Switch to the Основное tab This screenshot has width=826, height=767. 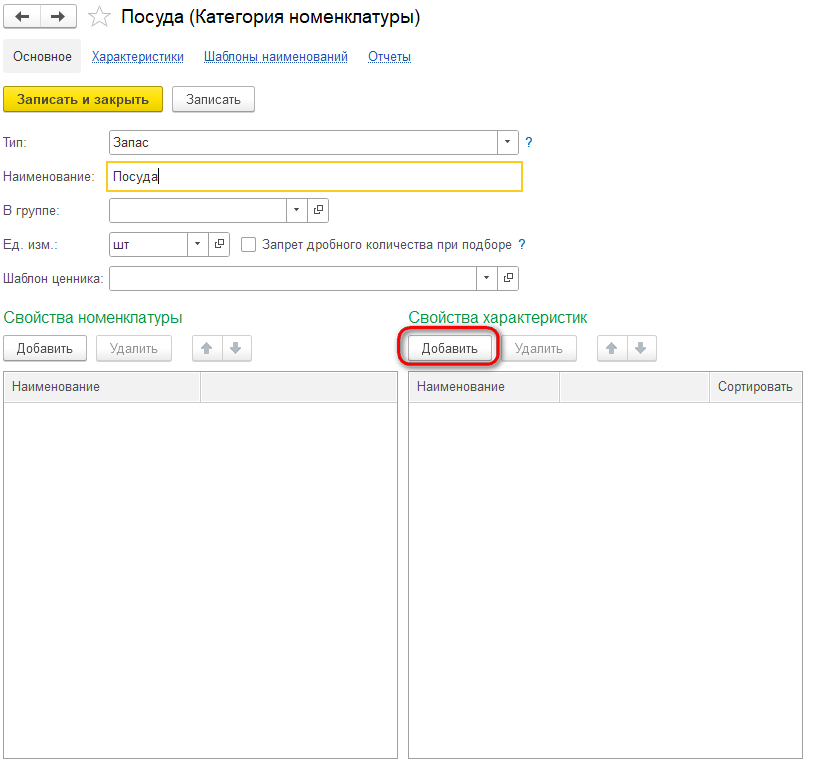coord(42,56)
